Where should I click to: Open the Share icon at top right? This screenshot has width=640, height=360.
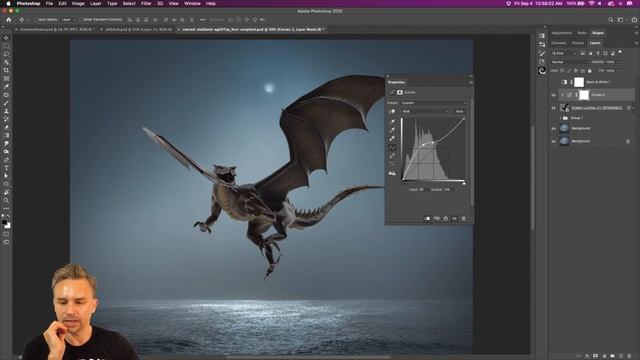coord(634,20)
